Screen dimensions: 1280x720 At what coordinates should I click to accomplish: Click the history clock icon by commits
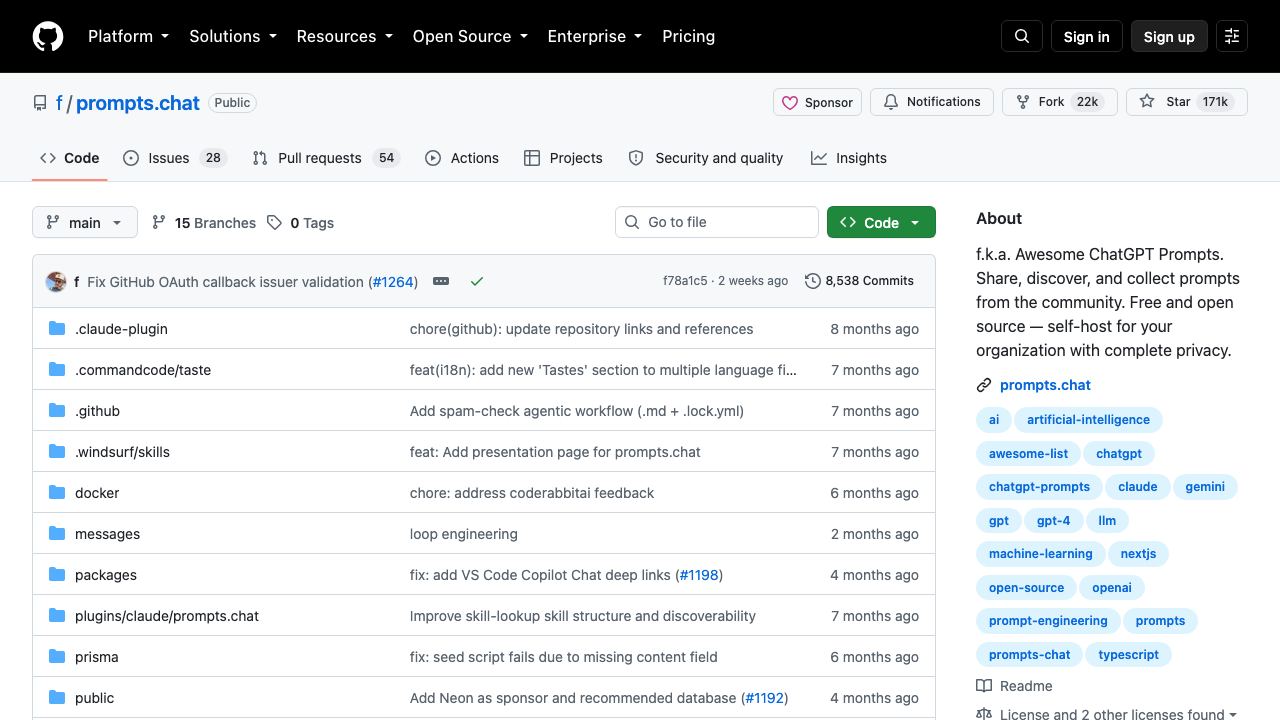[813, 281]
